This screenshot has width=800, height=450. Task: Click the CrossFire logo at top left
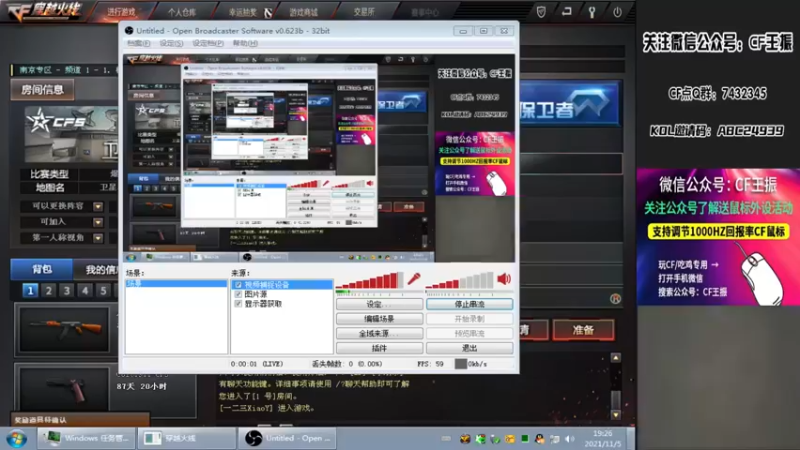pyautogui.click(x=45, y=11)
